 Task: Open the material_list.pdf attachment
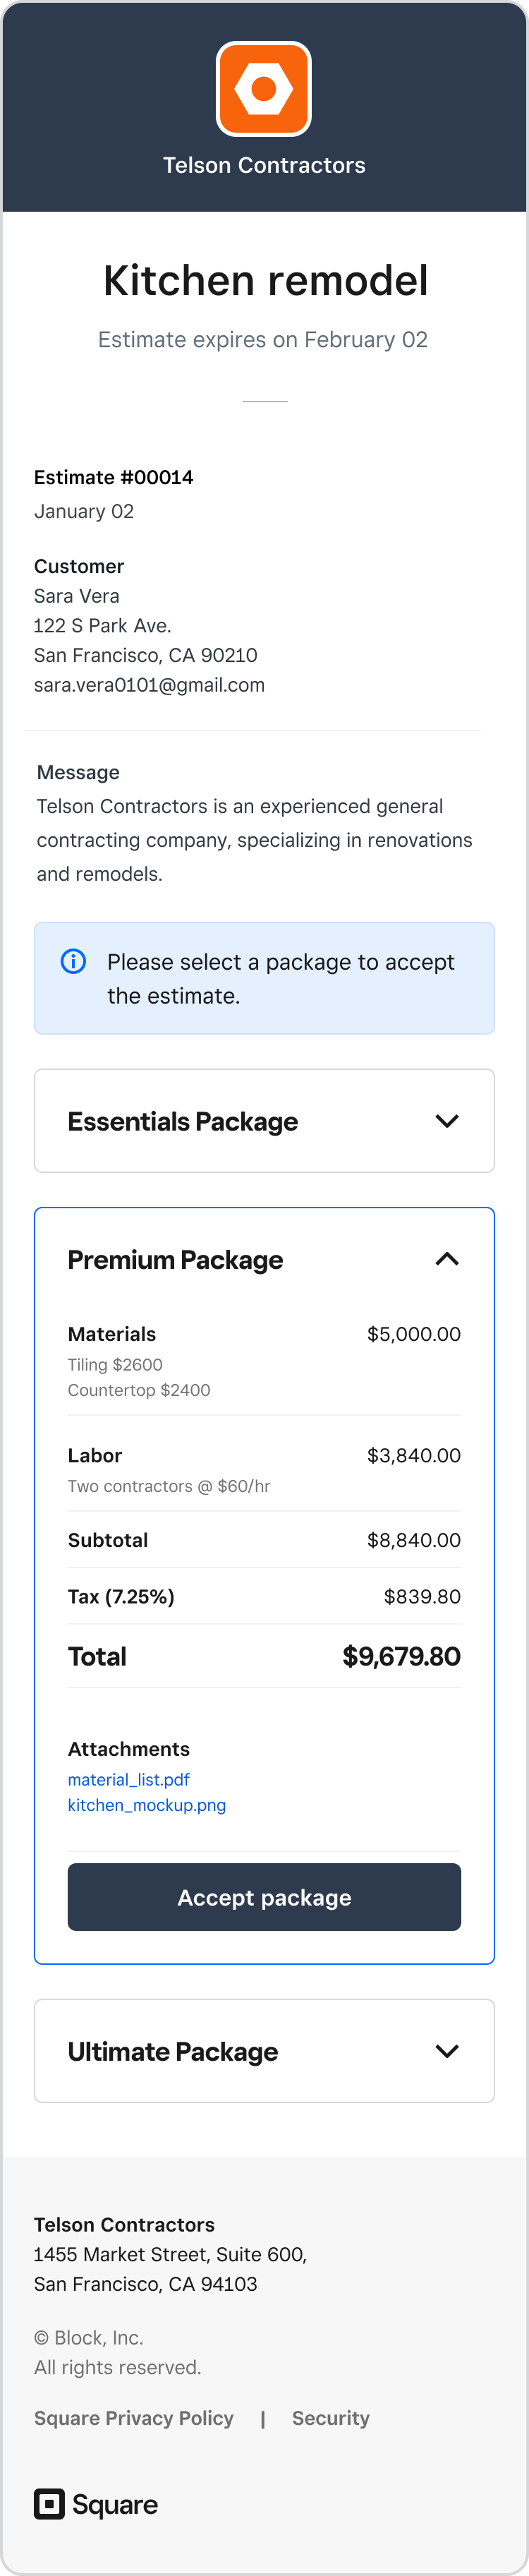[129, 1779]
